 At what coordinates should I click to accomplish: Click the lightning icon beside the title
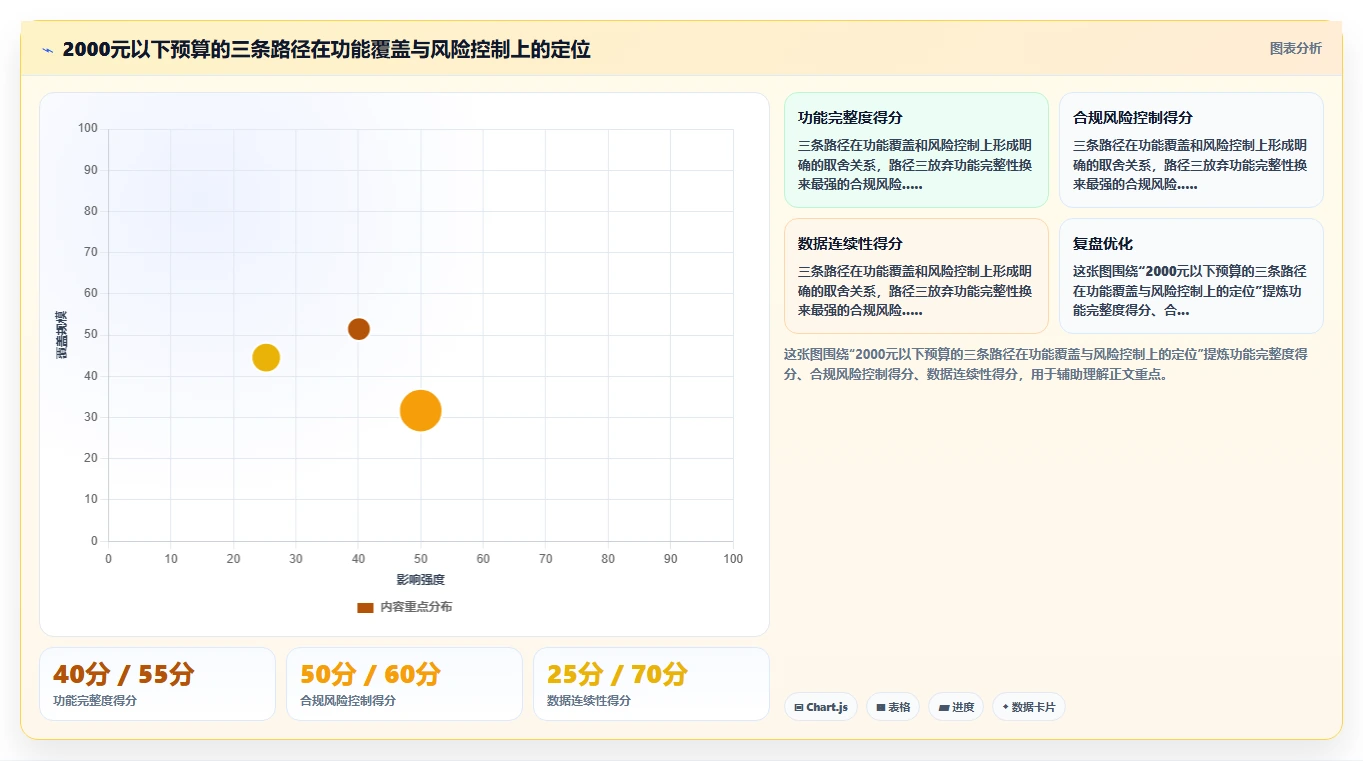pos(47,50)
